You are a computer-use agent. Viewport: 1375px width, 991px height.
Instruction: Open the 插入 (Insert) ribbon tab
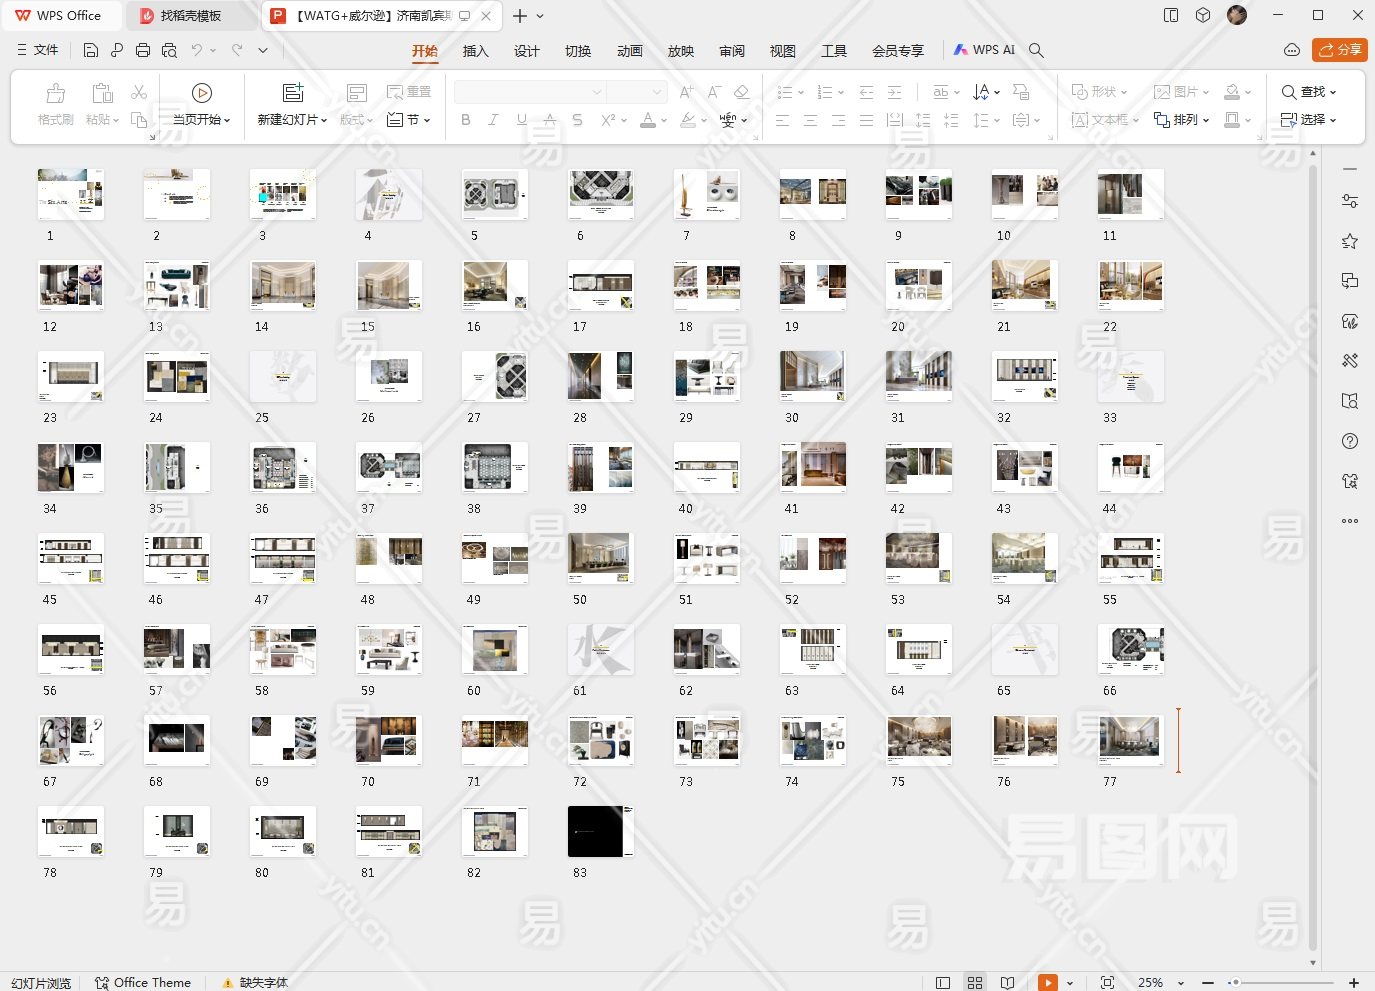[476, 51]
